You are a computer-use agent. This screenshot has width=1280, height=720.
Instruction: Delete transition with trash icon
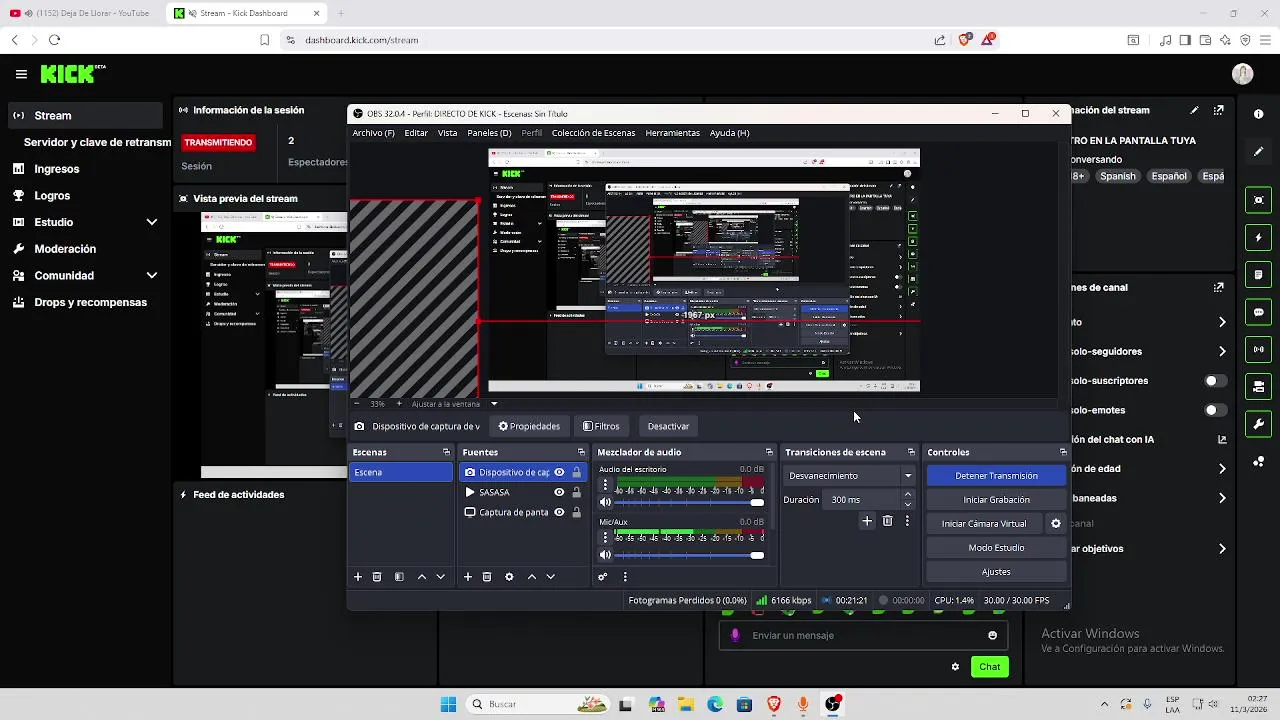pos(887,521)
